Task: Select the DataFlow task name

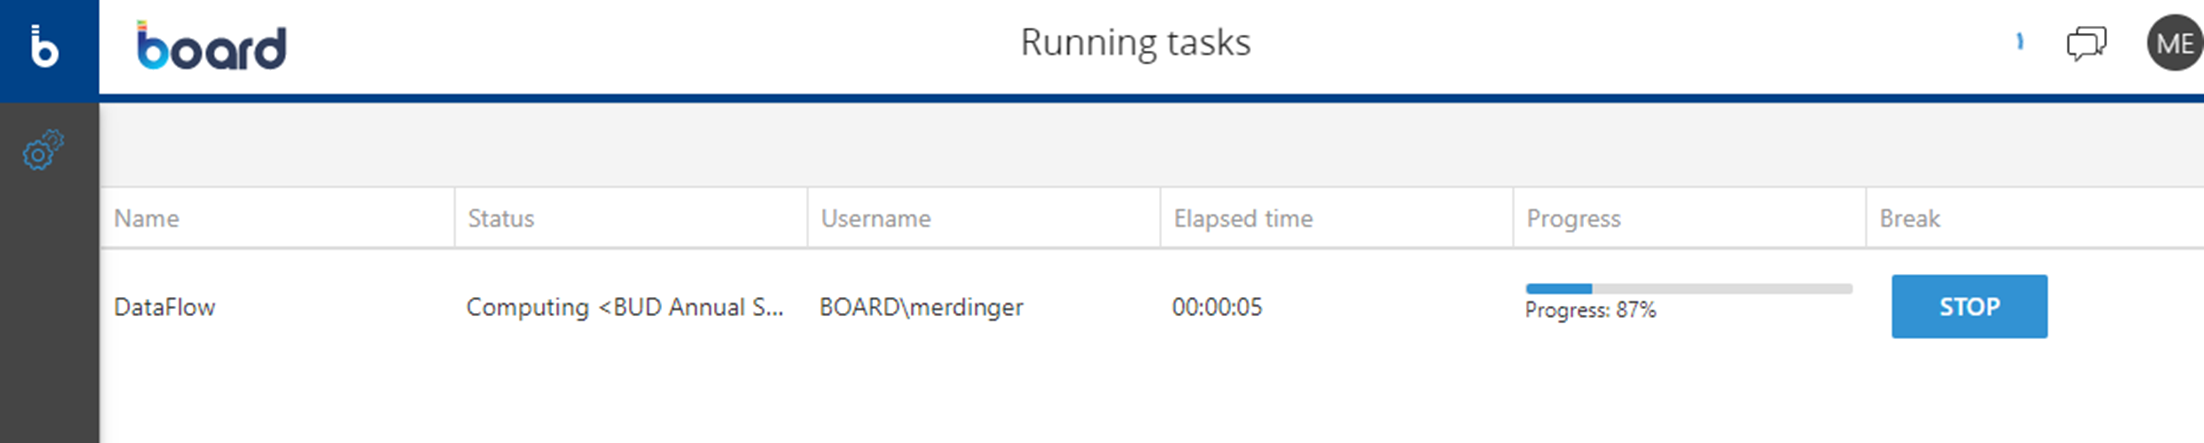Action: click(x=165, y=307)
